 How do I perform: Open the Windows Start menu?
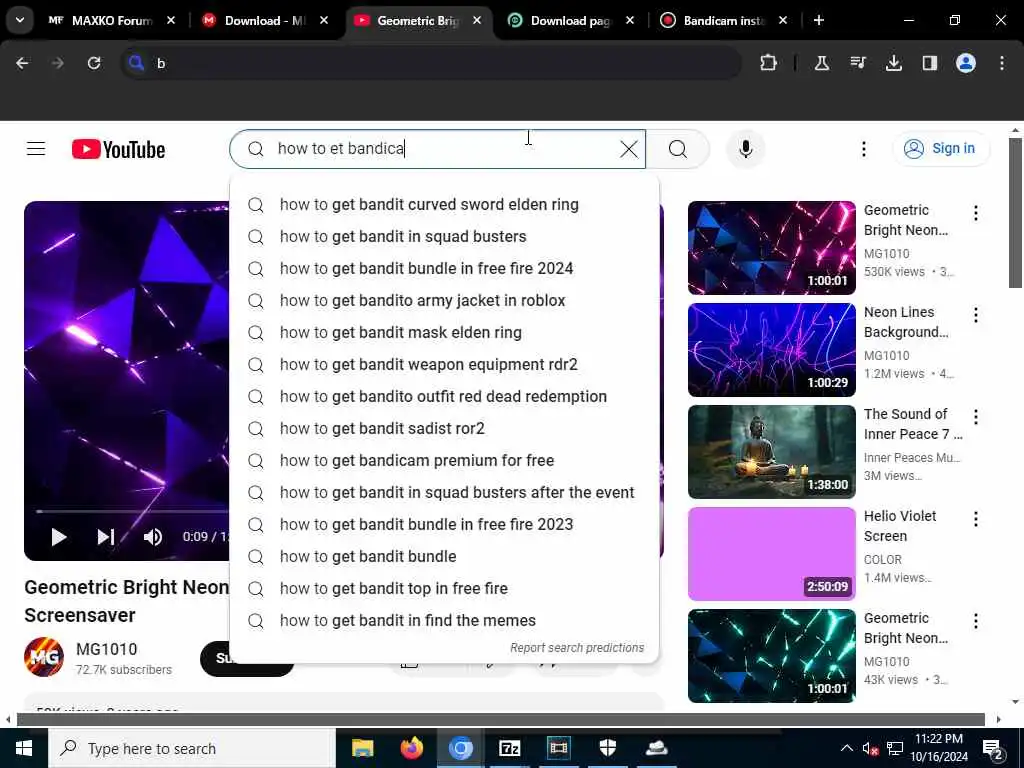[24, 748]
